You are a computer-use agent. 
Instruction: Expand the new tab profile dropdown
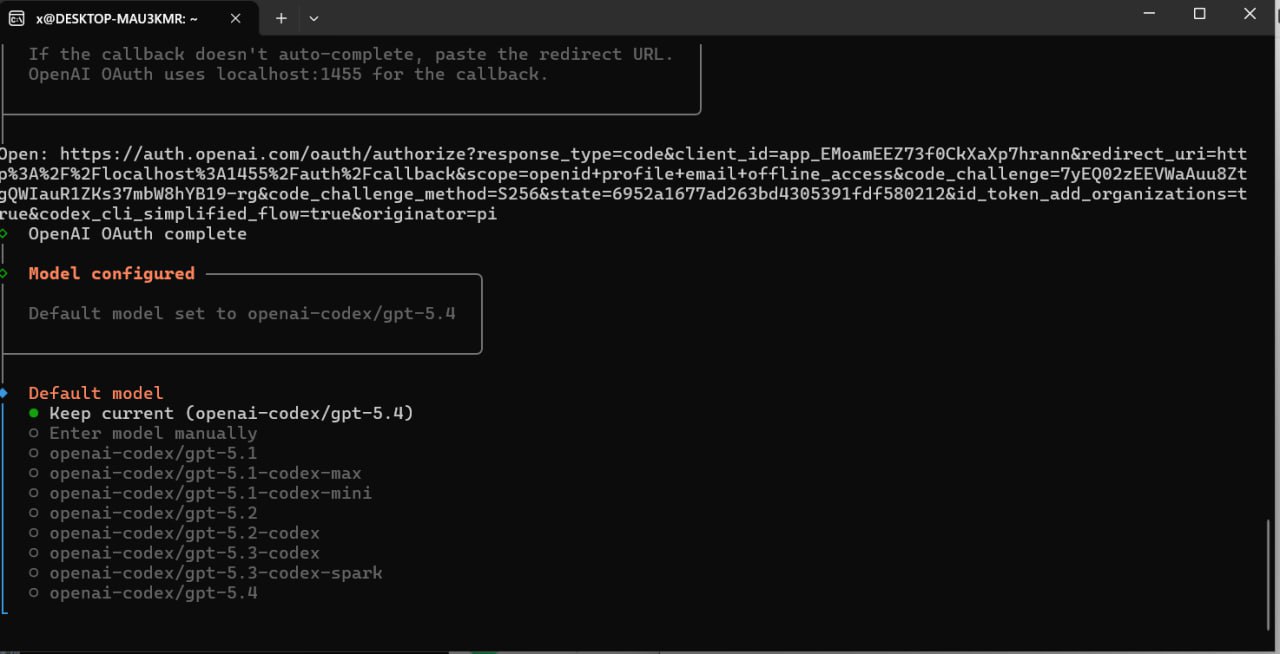click(314, 18)
